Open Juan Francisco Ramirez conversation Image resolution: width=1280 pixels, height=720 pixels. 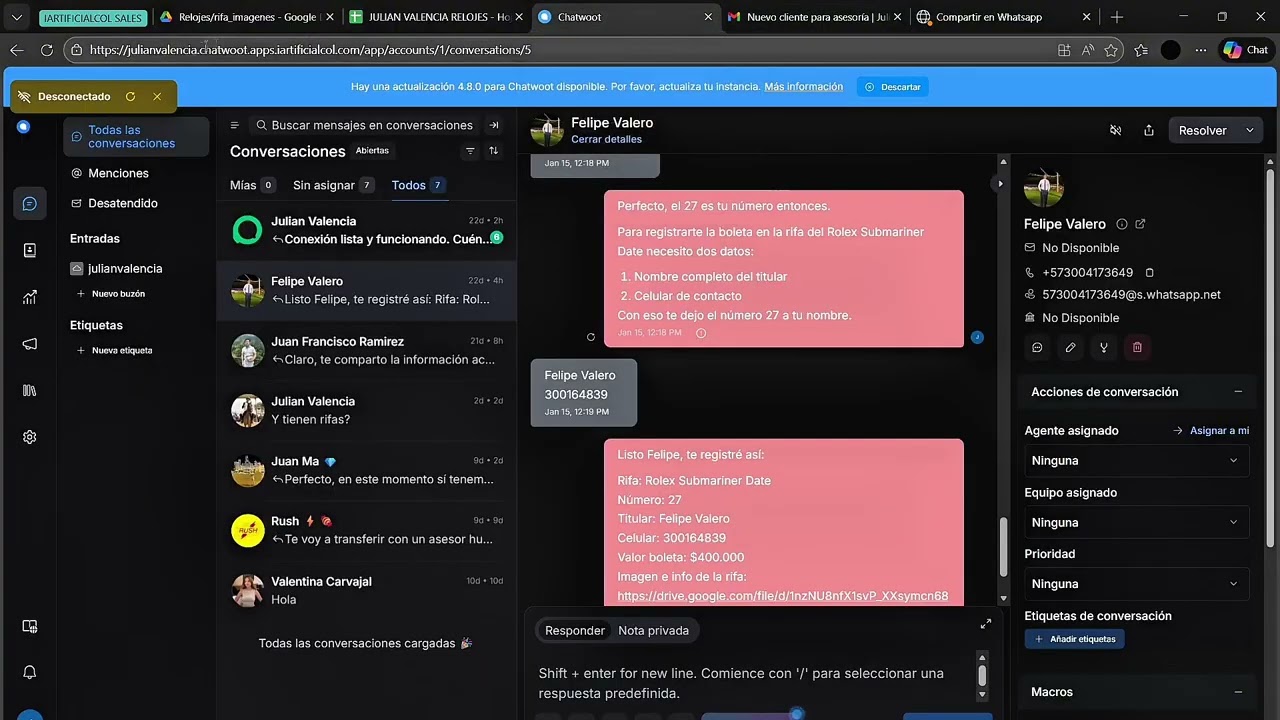[x=367, y=351]
